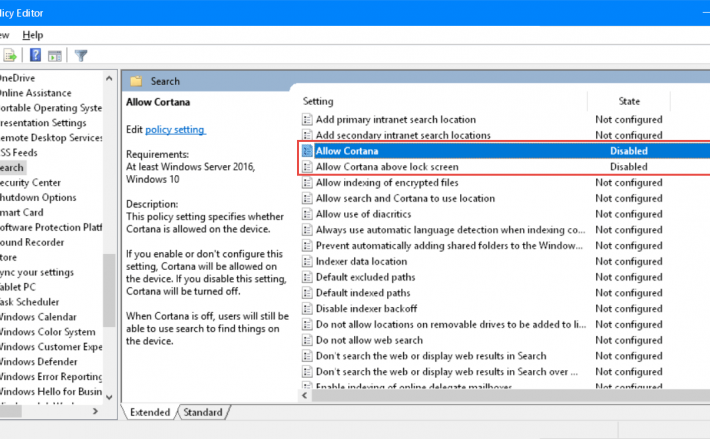The width and height of the screenshot is (710, 439).
Task: Switch to the Standard tab
Action: 203,412
